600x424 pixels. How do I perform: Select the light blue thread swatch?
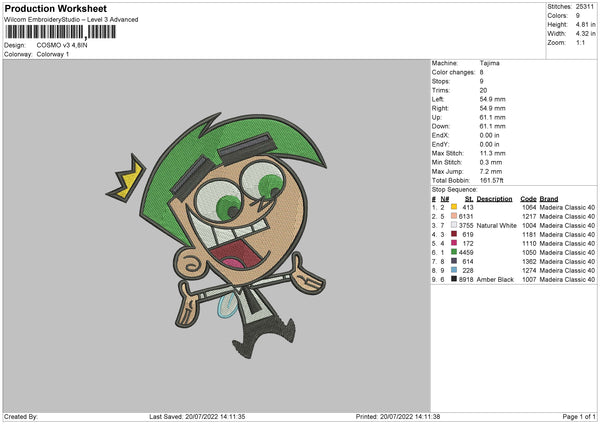click(454, 270)
